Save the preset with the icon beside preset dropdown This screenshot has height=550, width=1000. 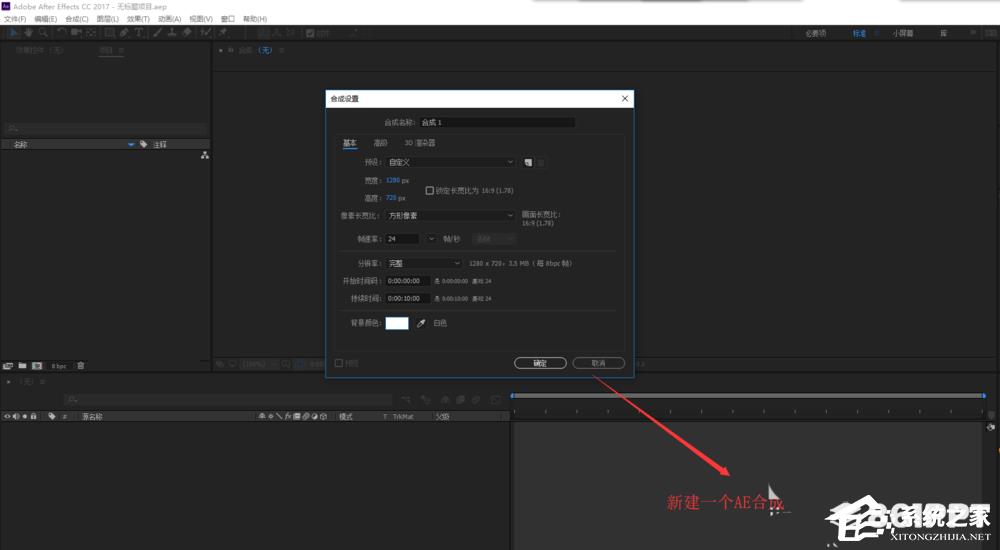(528, 163)
